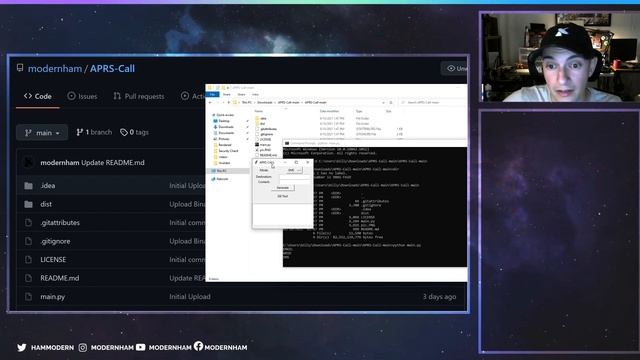Image resolution: width=640 pixels, height=360 pixels.
Task: Click the Refresh button in File Explorer
Action: coord(391,102)
